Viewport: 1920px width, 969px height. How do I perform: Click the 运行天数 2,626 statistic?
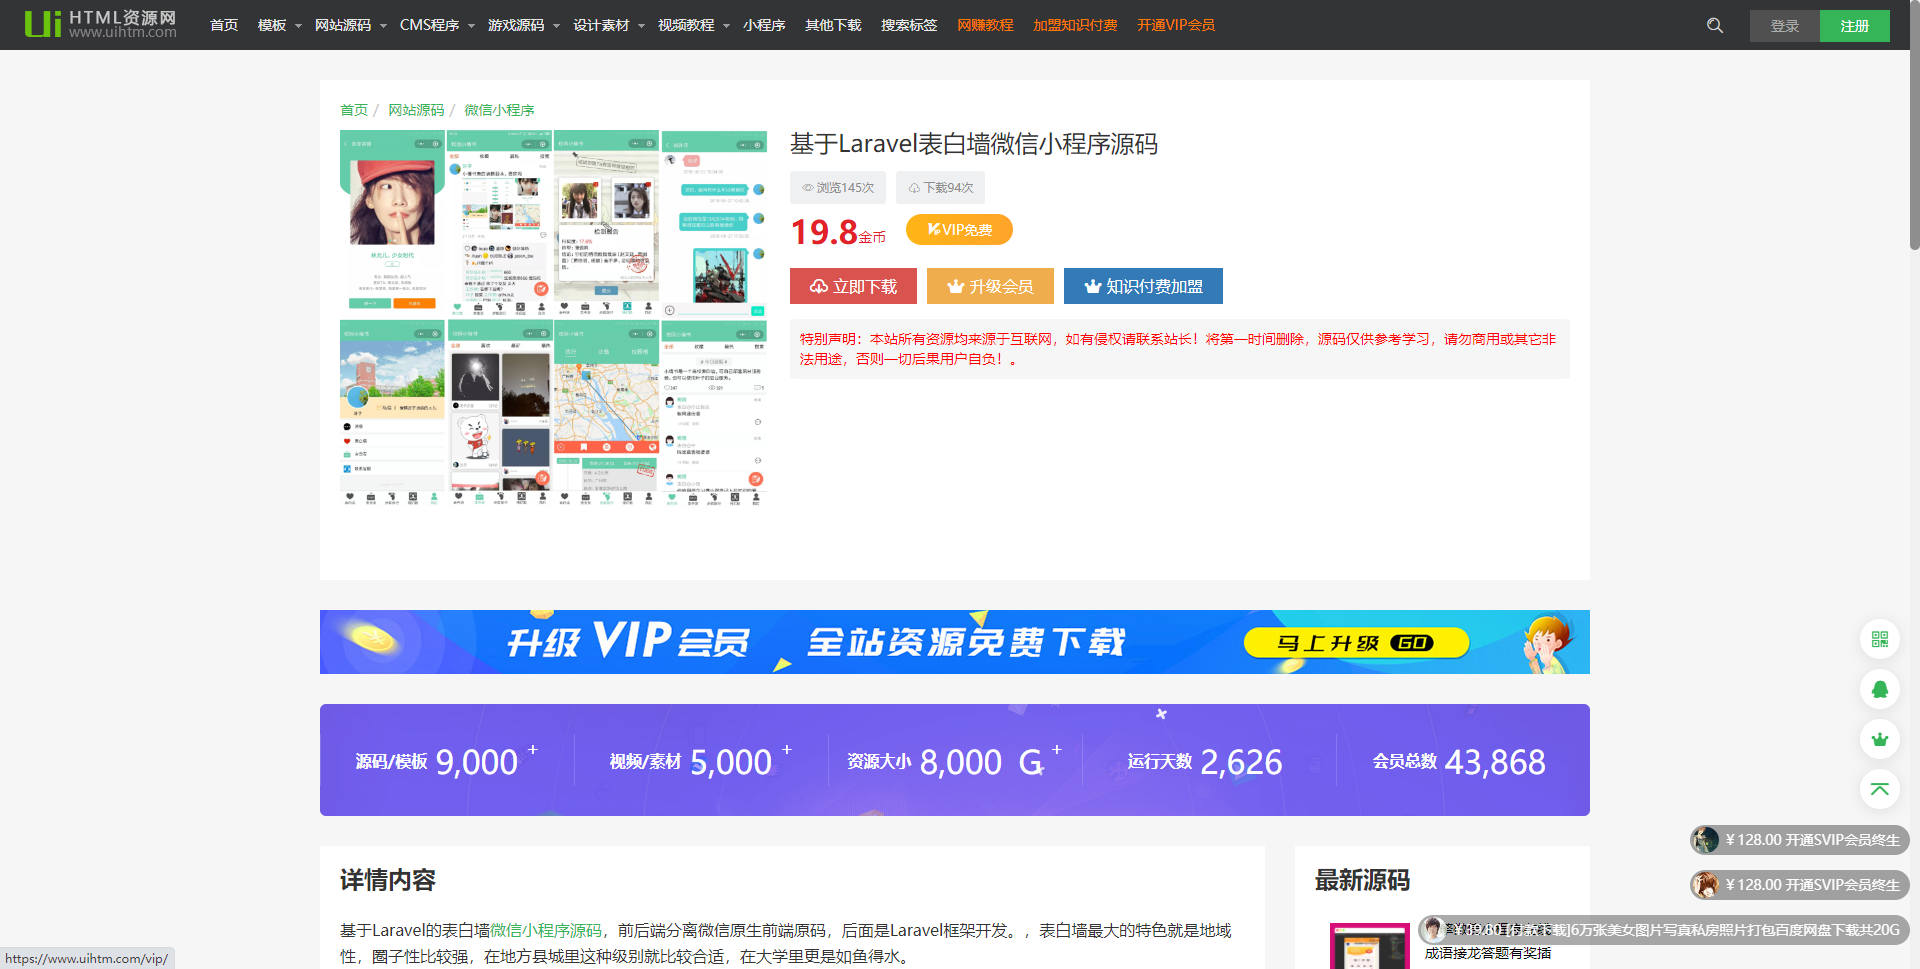1205,762
